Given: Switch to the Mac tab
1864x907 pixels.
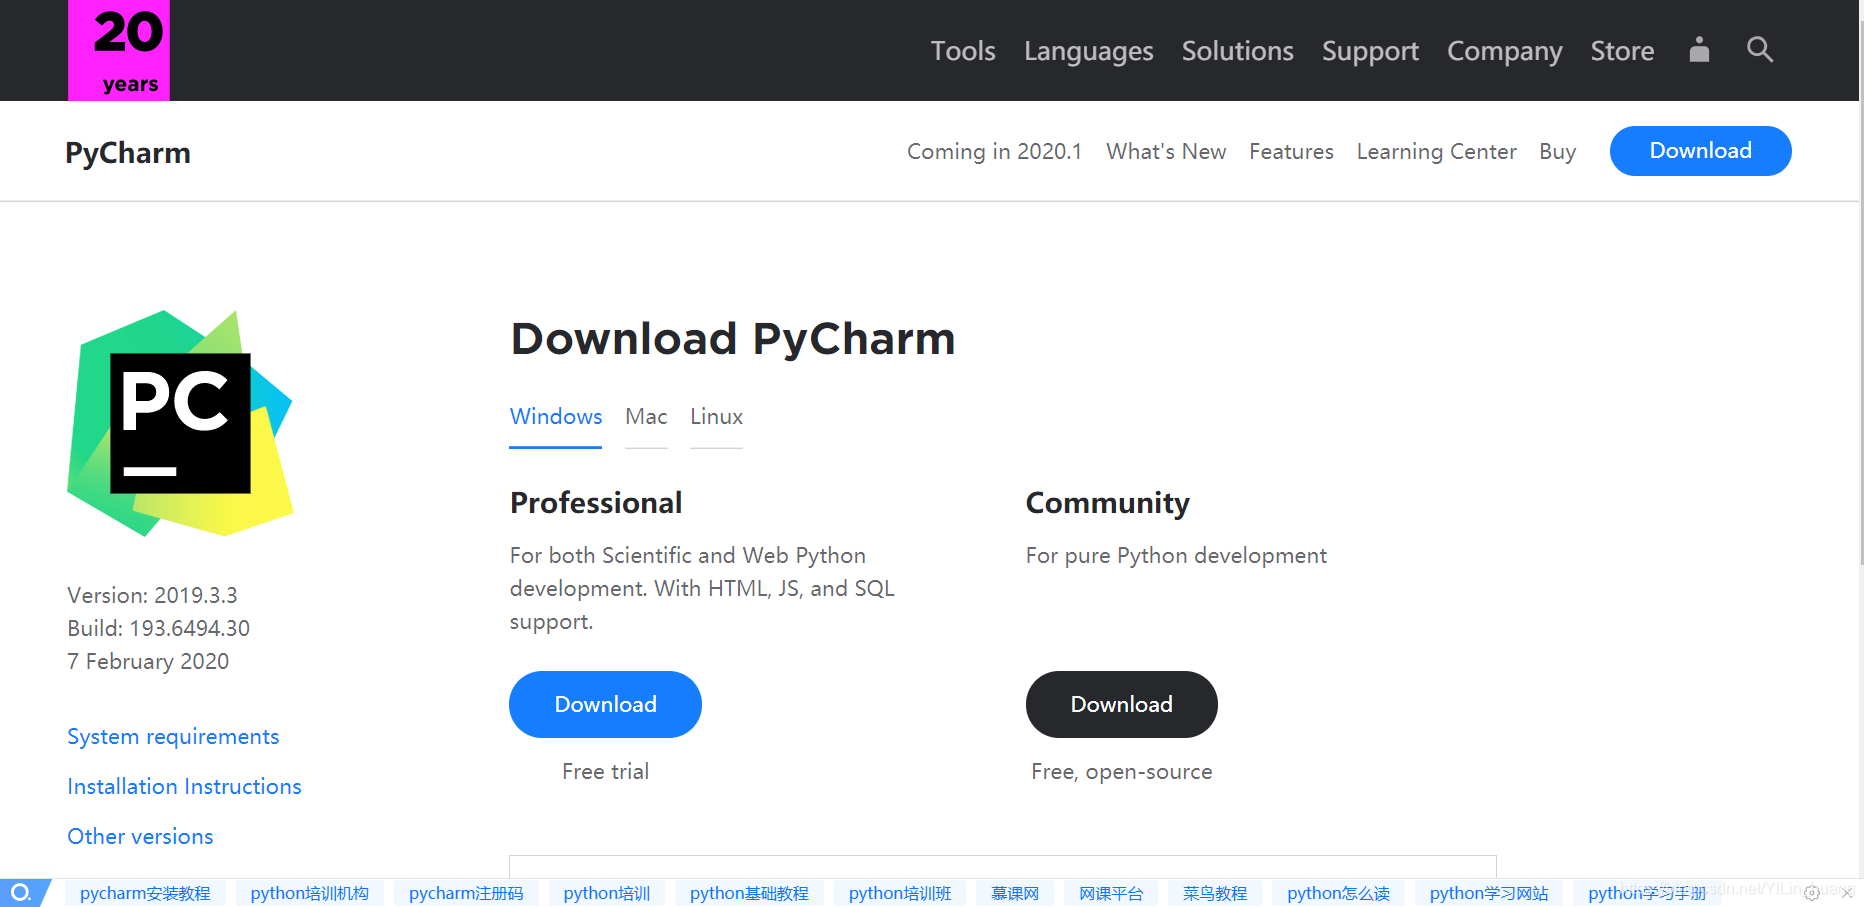Looking at the screenshot, I should pos(646,417).
